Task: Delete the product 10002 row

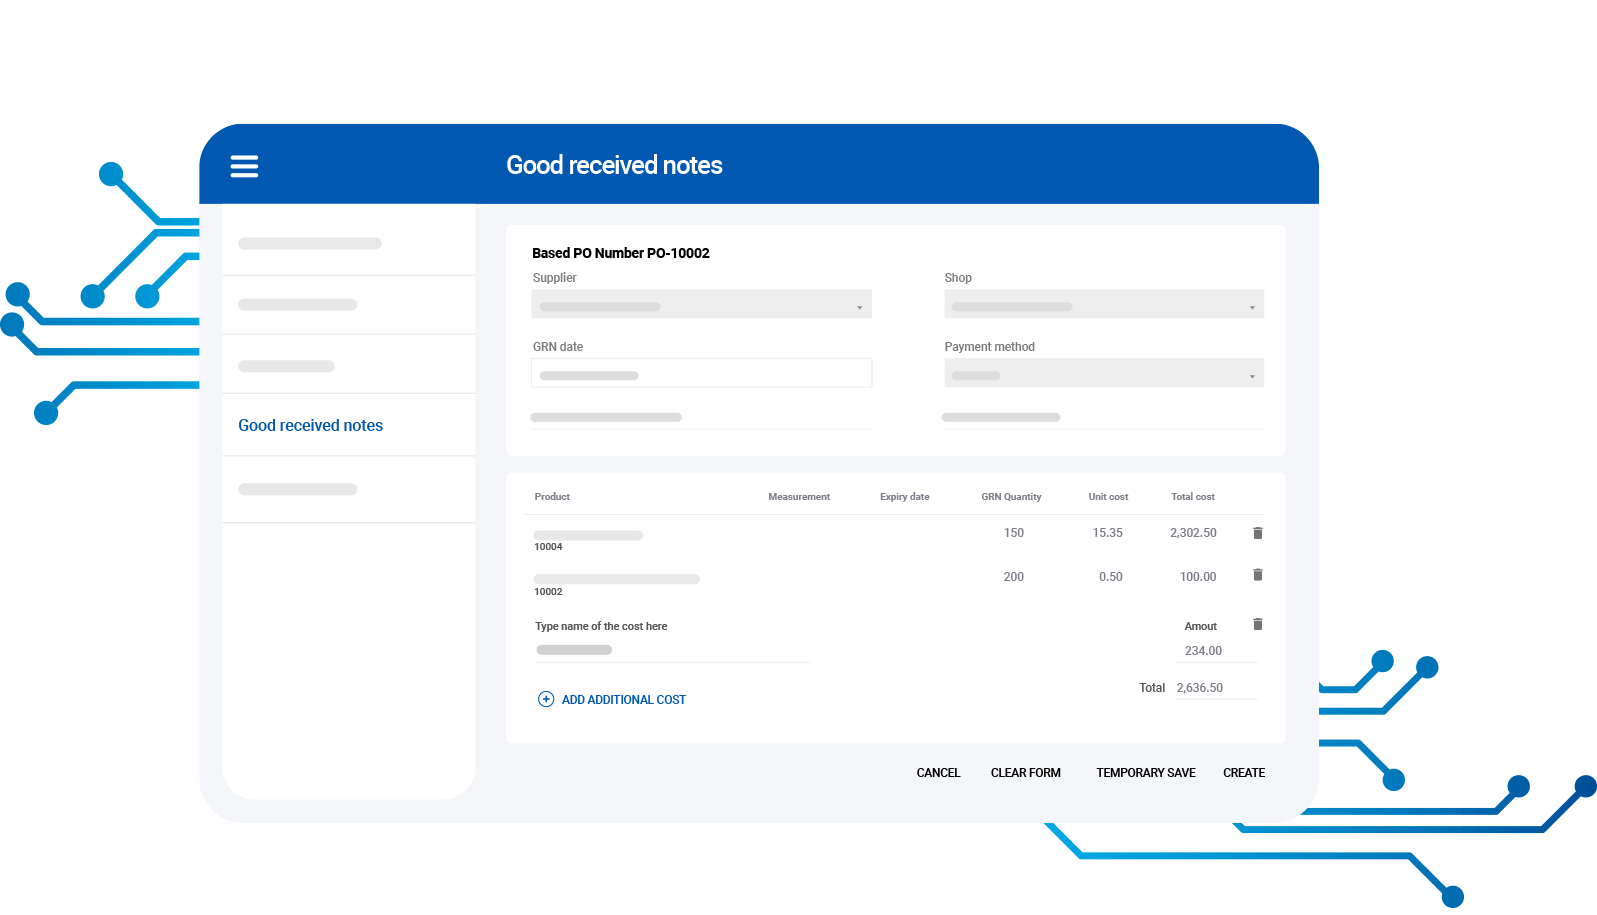Action: 1257,575
